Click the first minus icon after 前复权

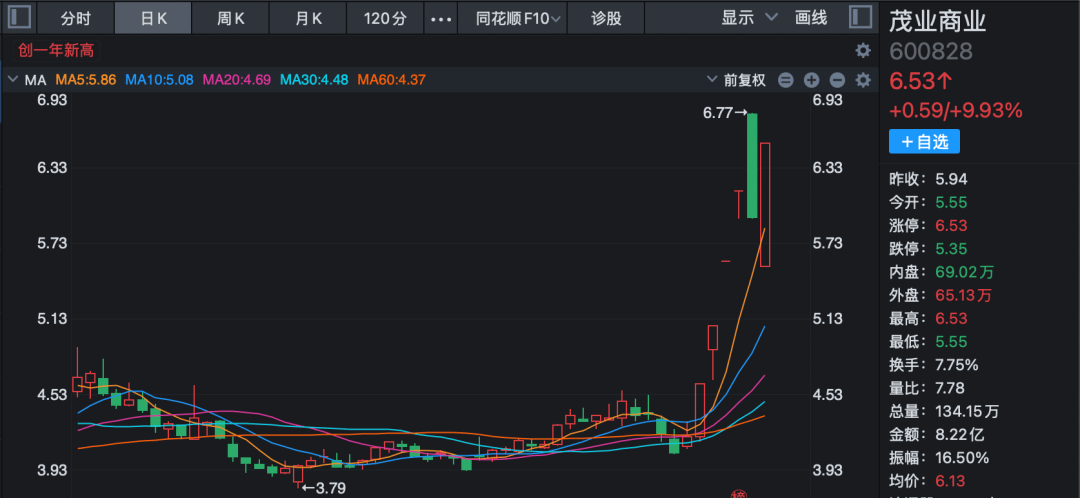click(x=785, y=80)
